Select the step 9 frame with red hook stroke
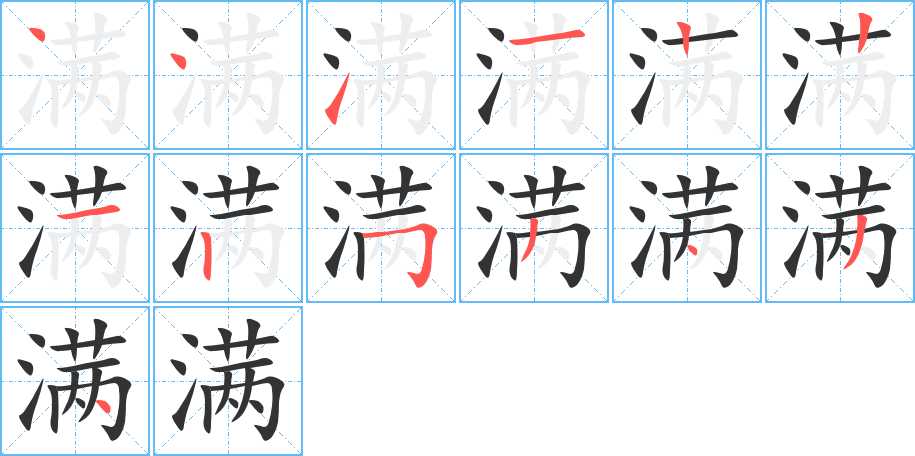This screenshot has height=456, width=915. click(380, 228)
